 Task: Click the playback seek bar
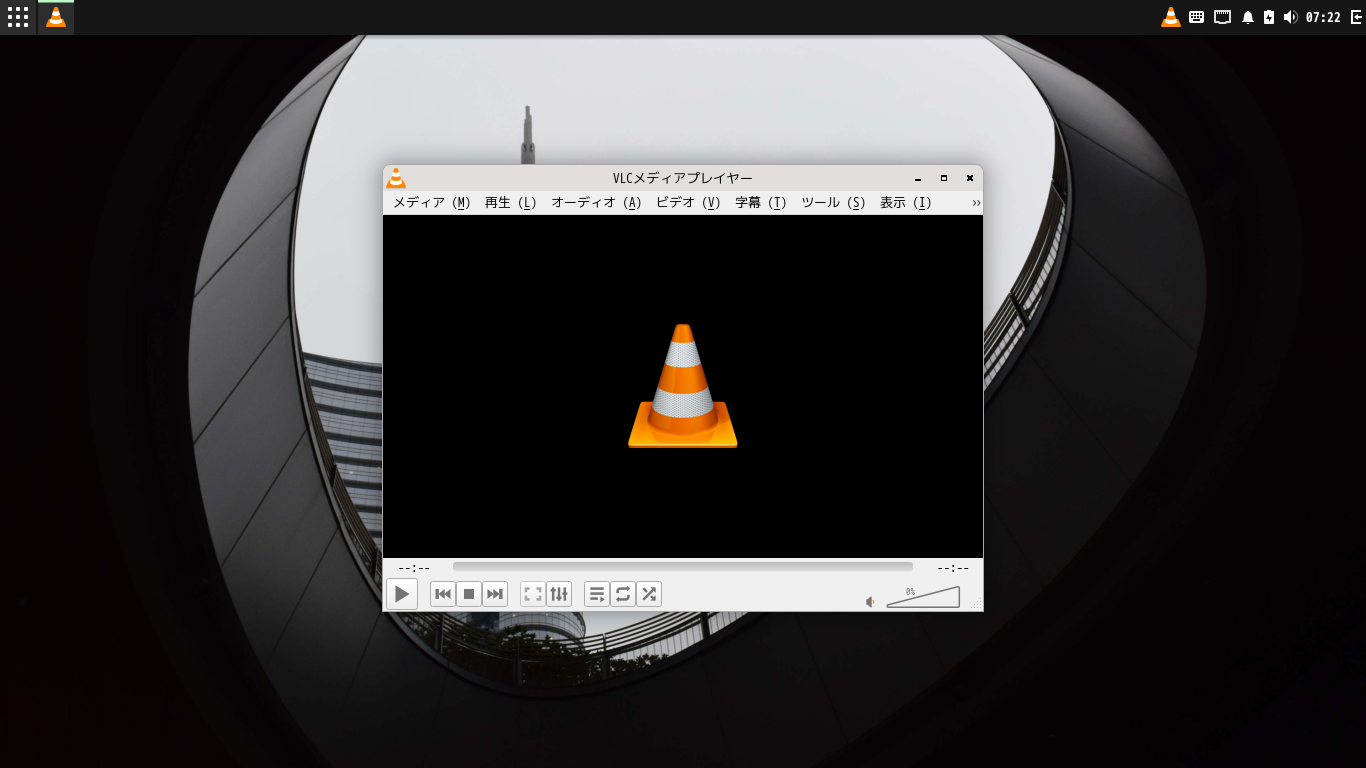point(683,567)
